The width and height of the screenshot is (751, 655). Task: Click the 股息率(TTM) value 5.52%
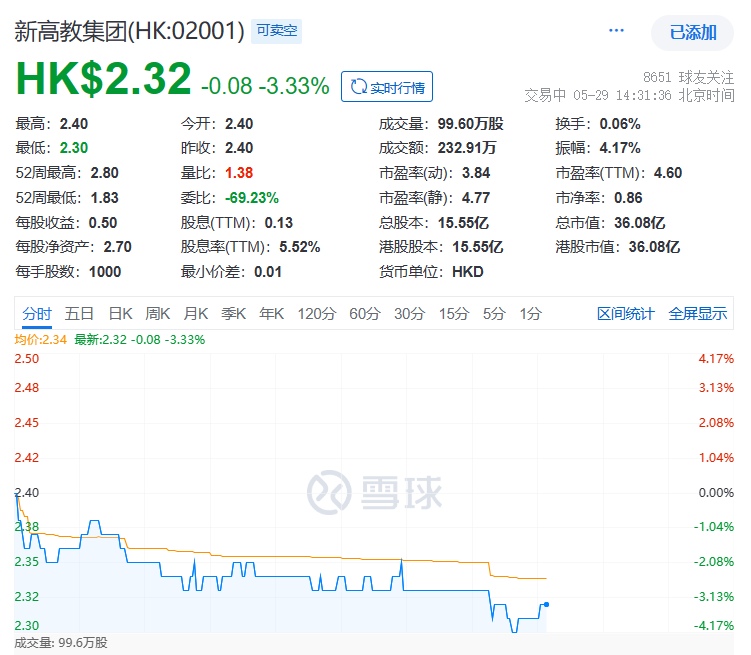coord(300,247)
